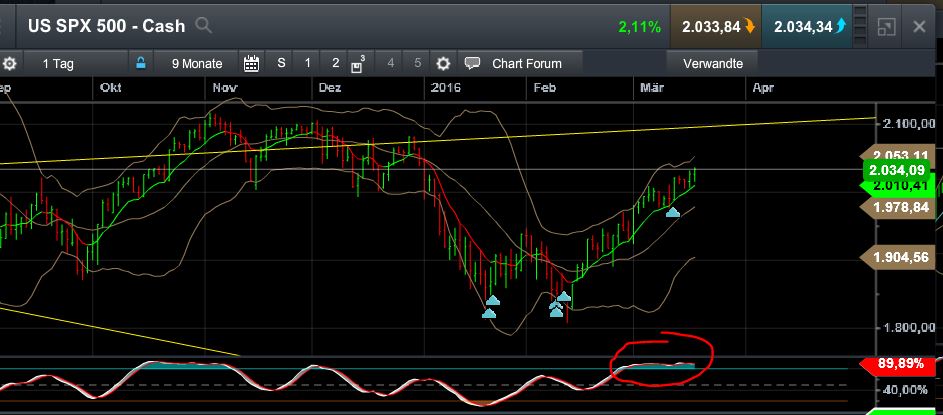This screenshot has height=415, width=943.
Task: Search for an instrument with the magnifier icon
Action: (x=204, y=26)
